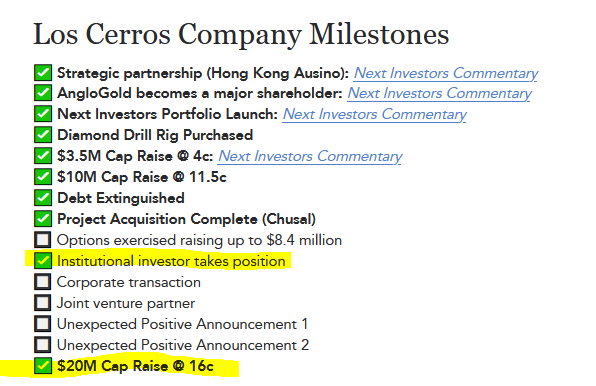Uncheck Diamond Drill Rig Purchased checkbox
This screenshot has width=596, height=386.
tap(43, 135)
